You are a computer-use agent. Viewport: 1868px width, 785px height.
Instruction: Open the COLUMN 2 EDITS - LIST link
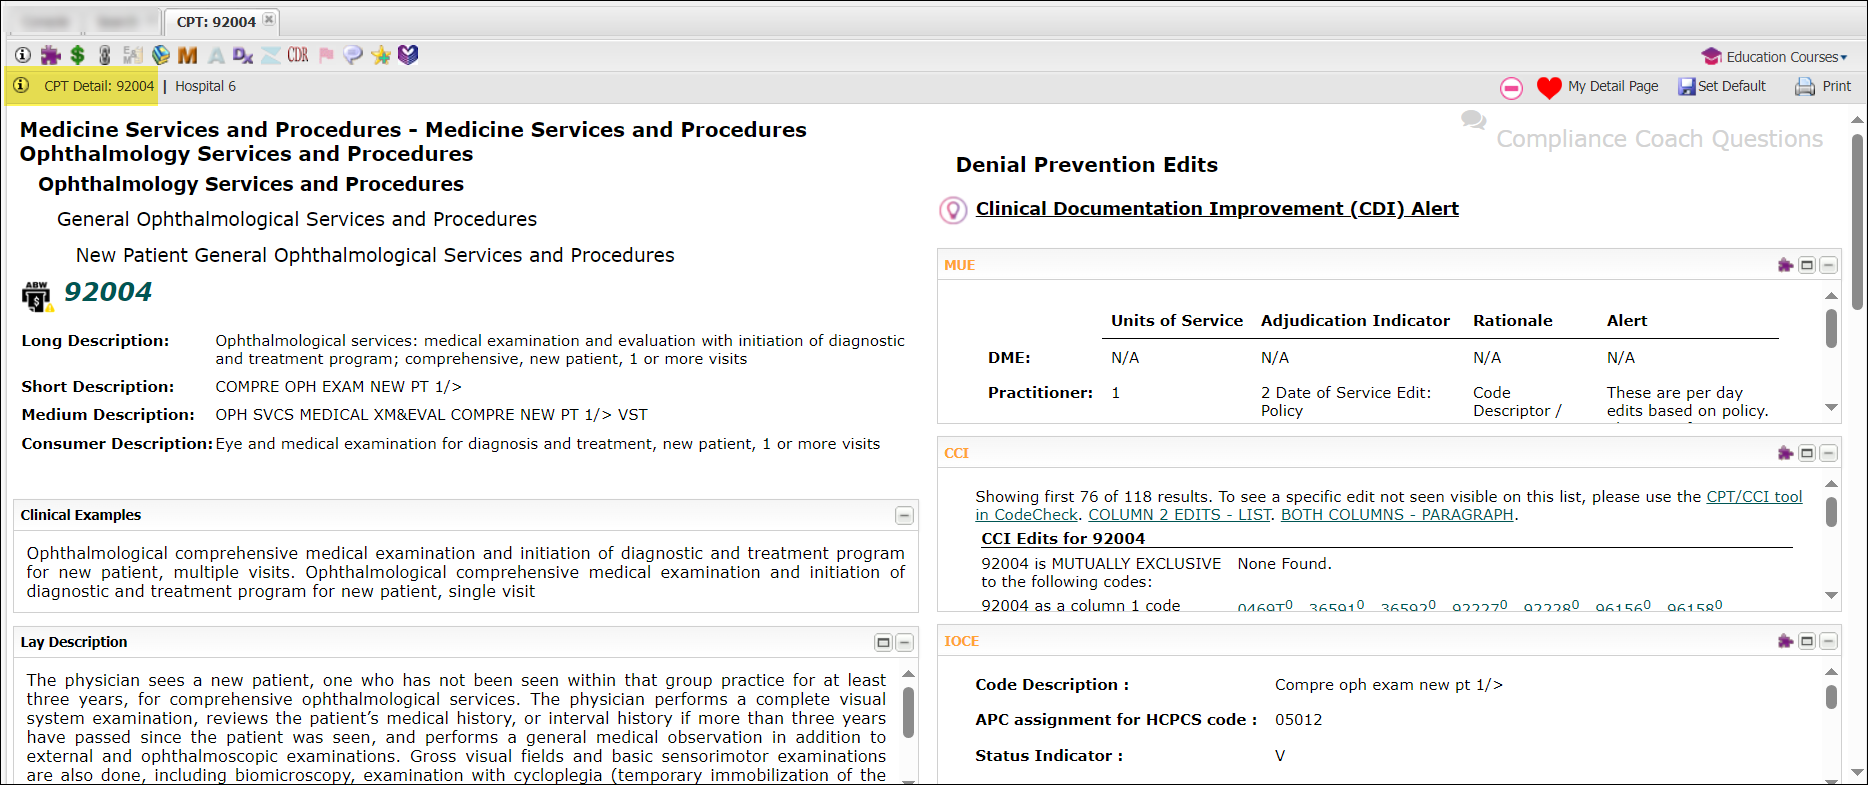[1179, 515]
